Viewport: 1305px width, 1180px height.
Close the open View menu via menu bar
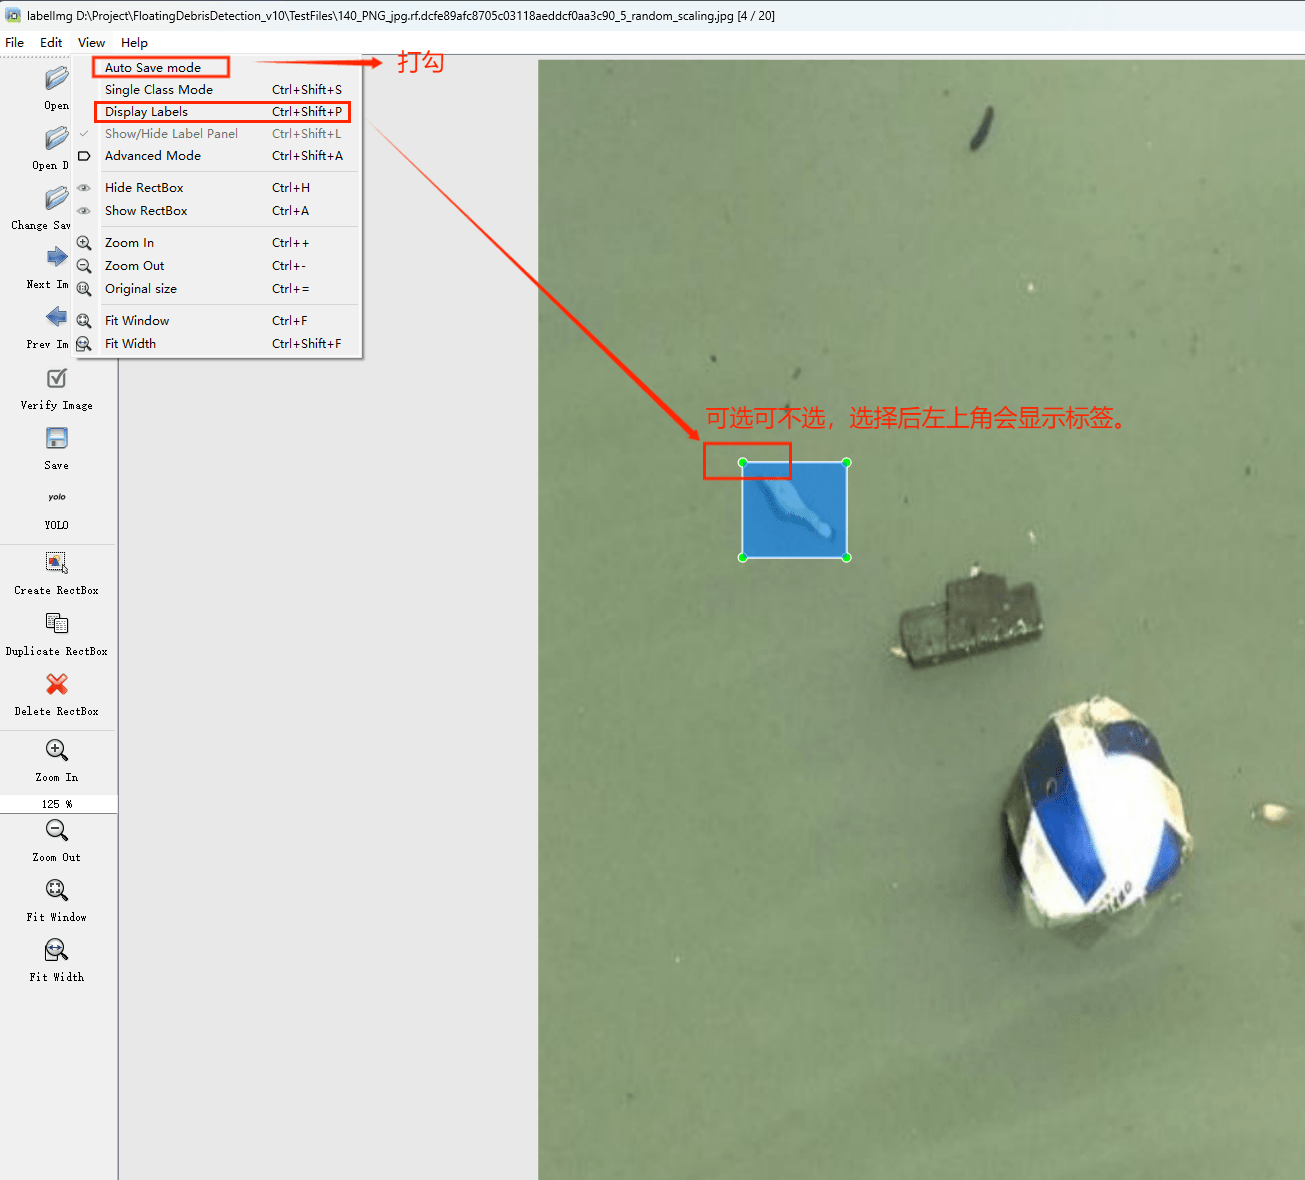click(91, 43)
